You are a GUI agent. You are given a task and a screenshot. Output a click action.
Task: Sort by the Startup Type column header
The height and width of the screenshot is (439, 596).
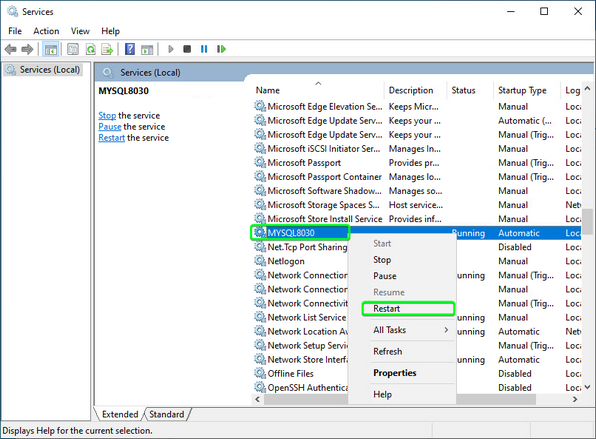click(528, 90)
